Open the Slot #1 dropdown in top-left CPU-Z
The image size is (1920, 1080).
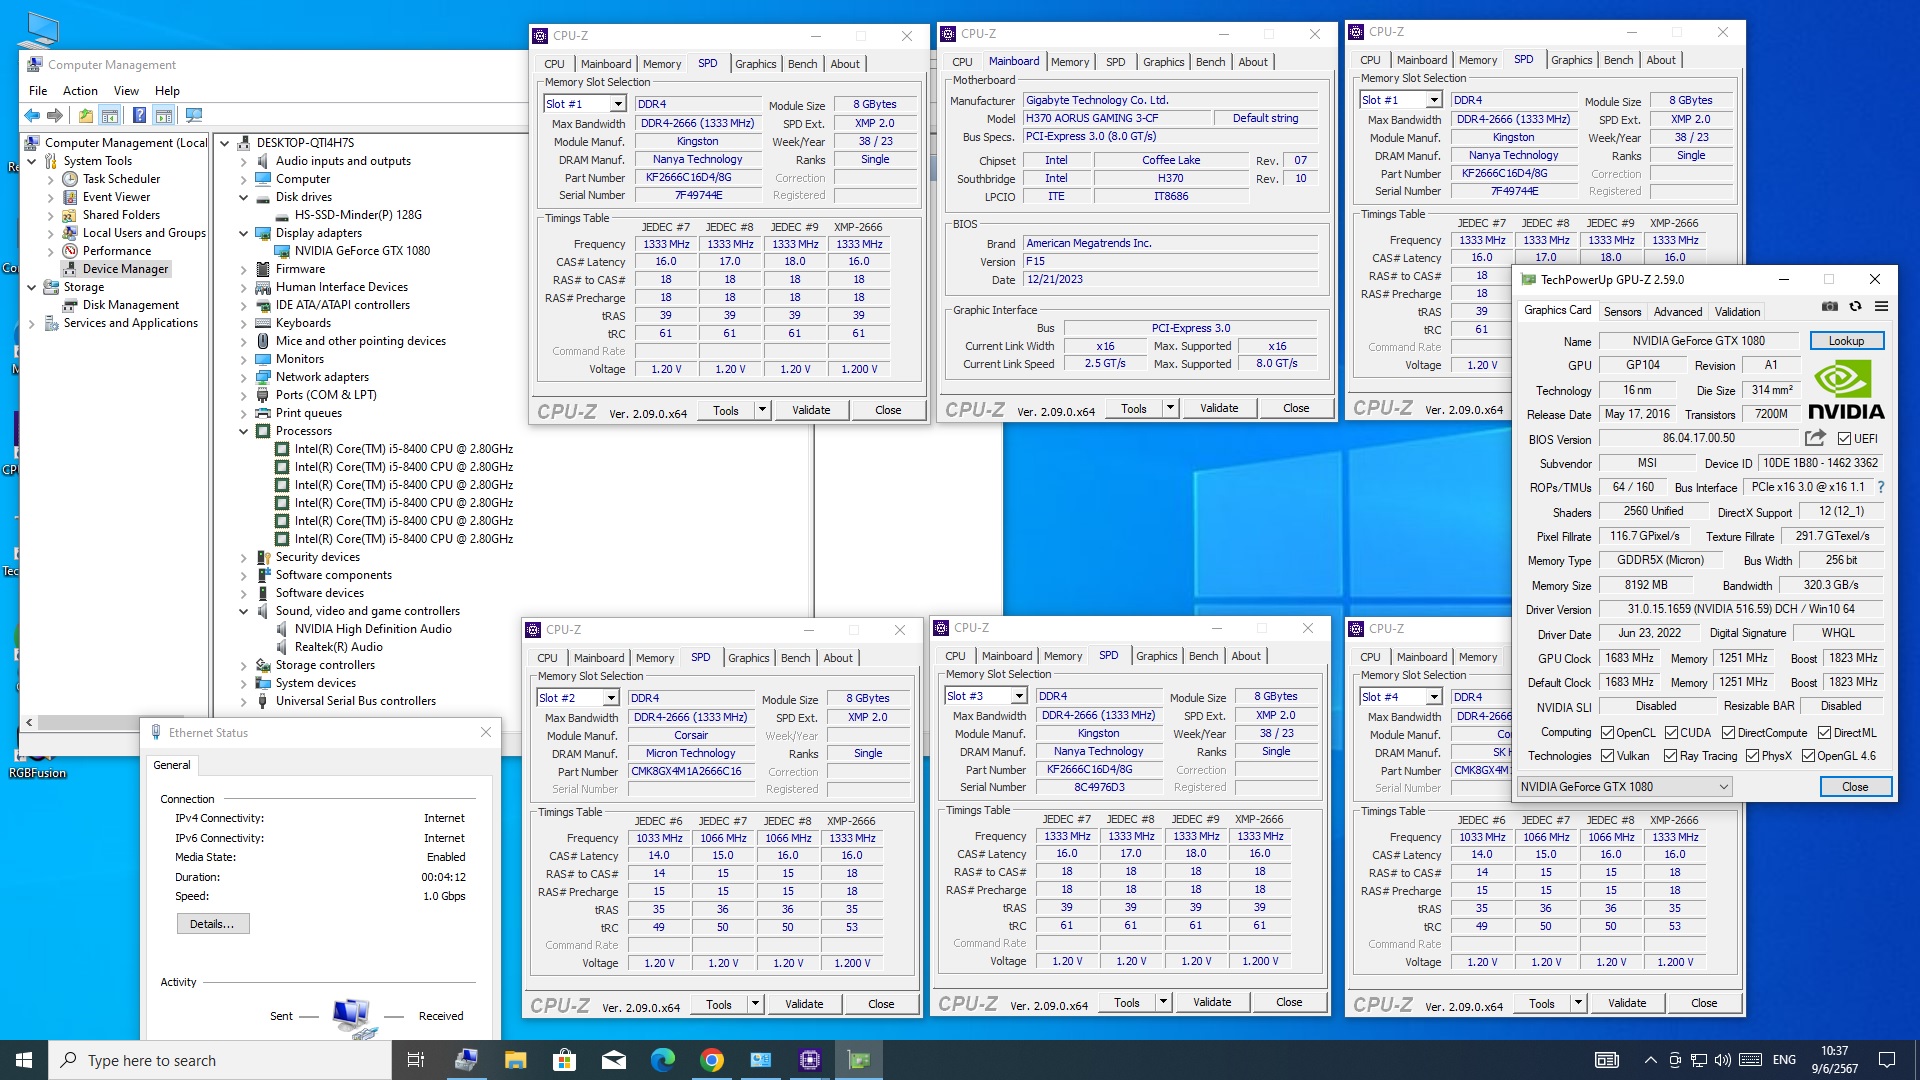618,104
